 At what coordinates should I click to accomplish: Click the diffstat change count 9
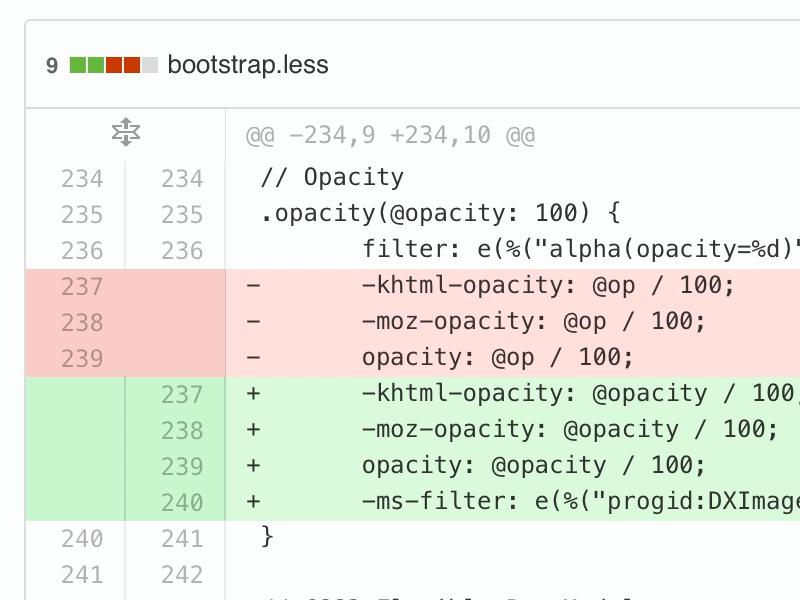[52, 67]
